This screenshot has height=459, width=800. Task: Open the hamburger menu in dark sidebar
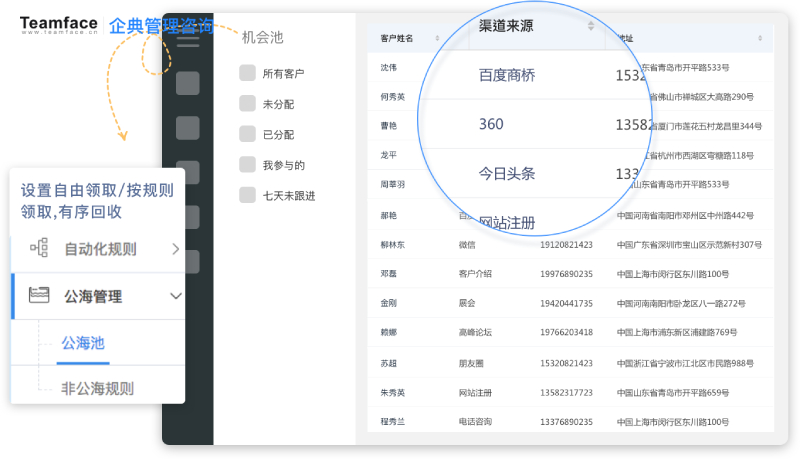tap(188, 41)
